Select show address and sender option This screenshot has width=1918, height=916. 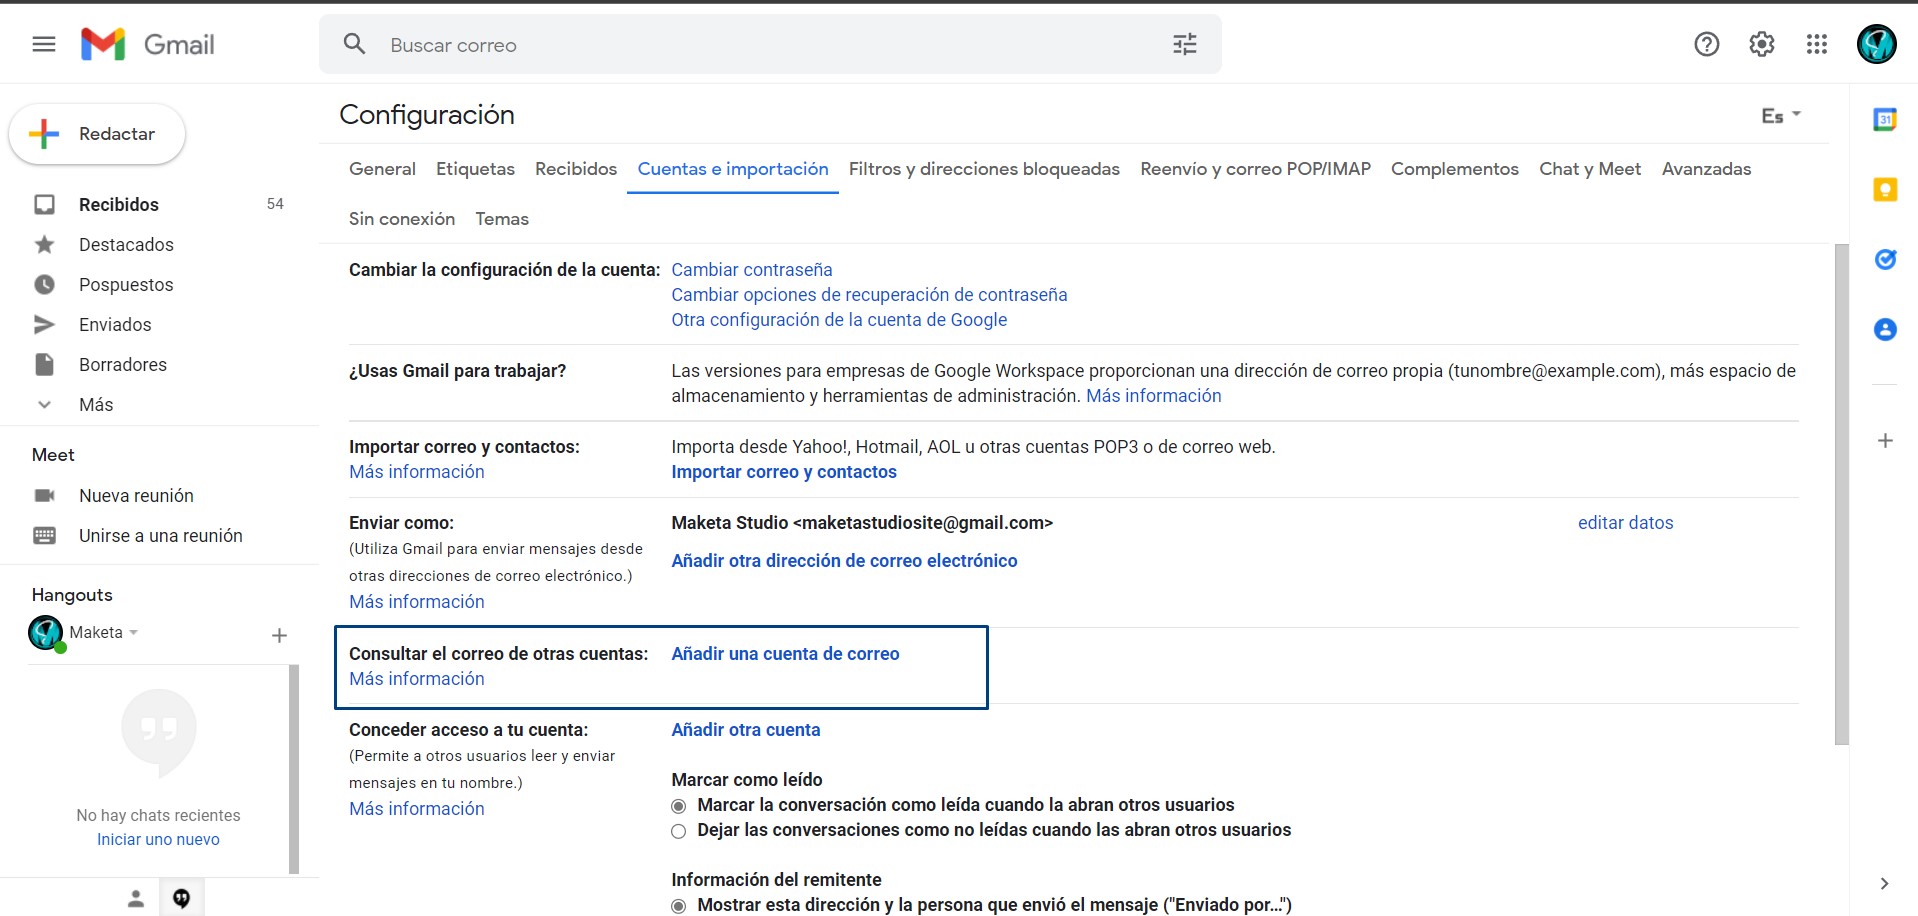(x=679, y=906)
